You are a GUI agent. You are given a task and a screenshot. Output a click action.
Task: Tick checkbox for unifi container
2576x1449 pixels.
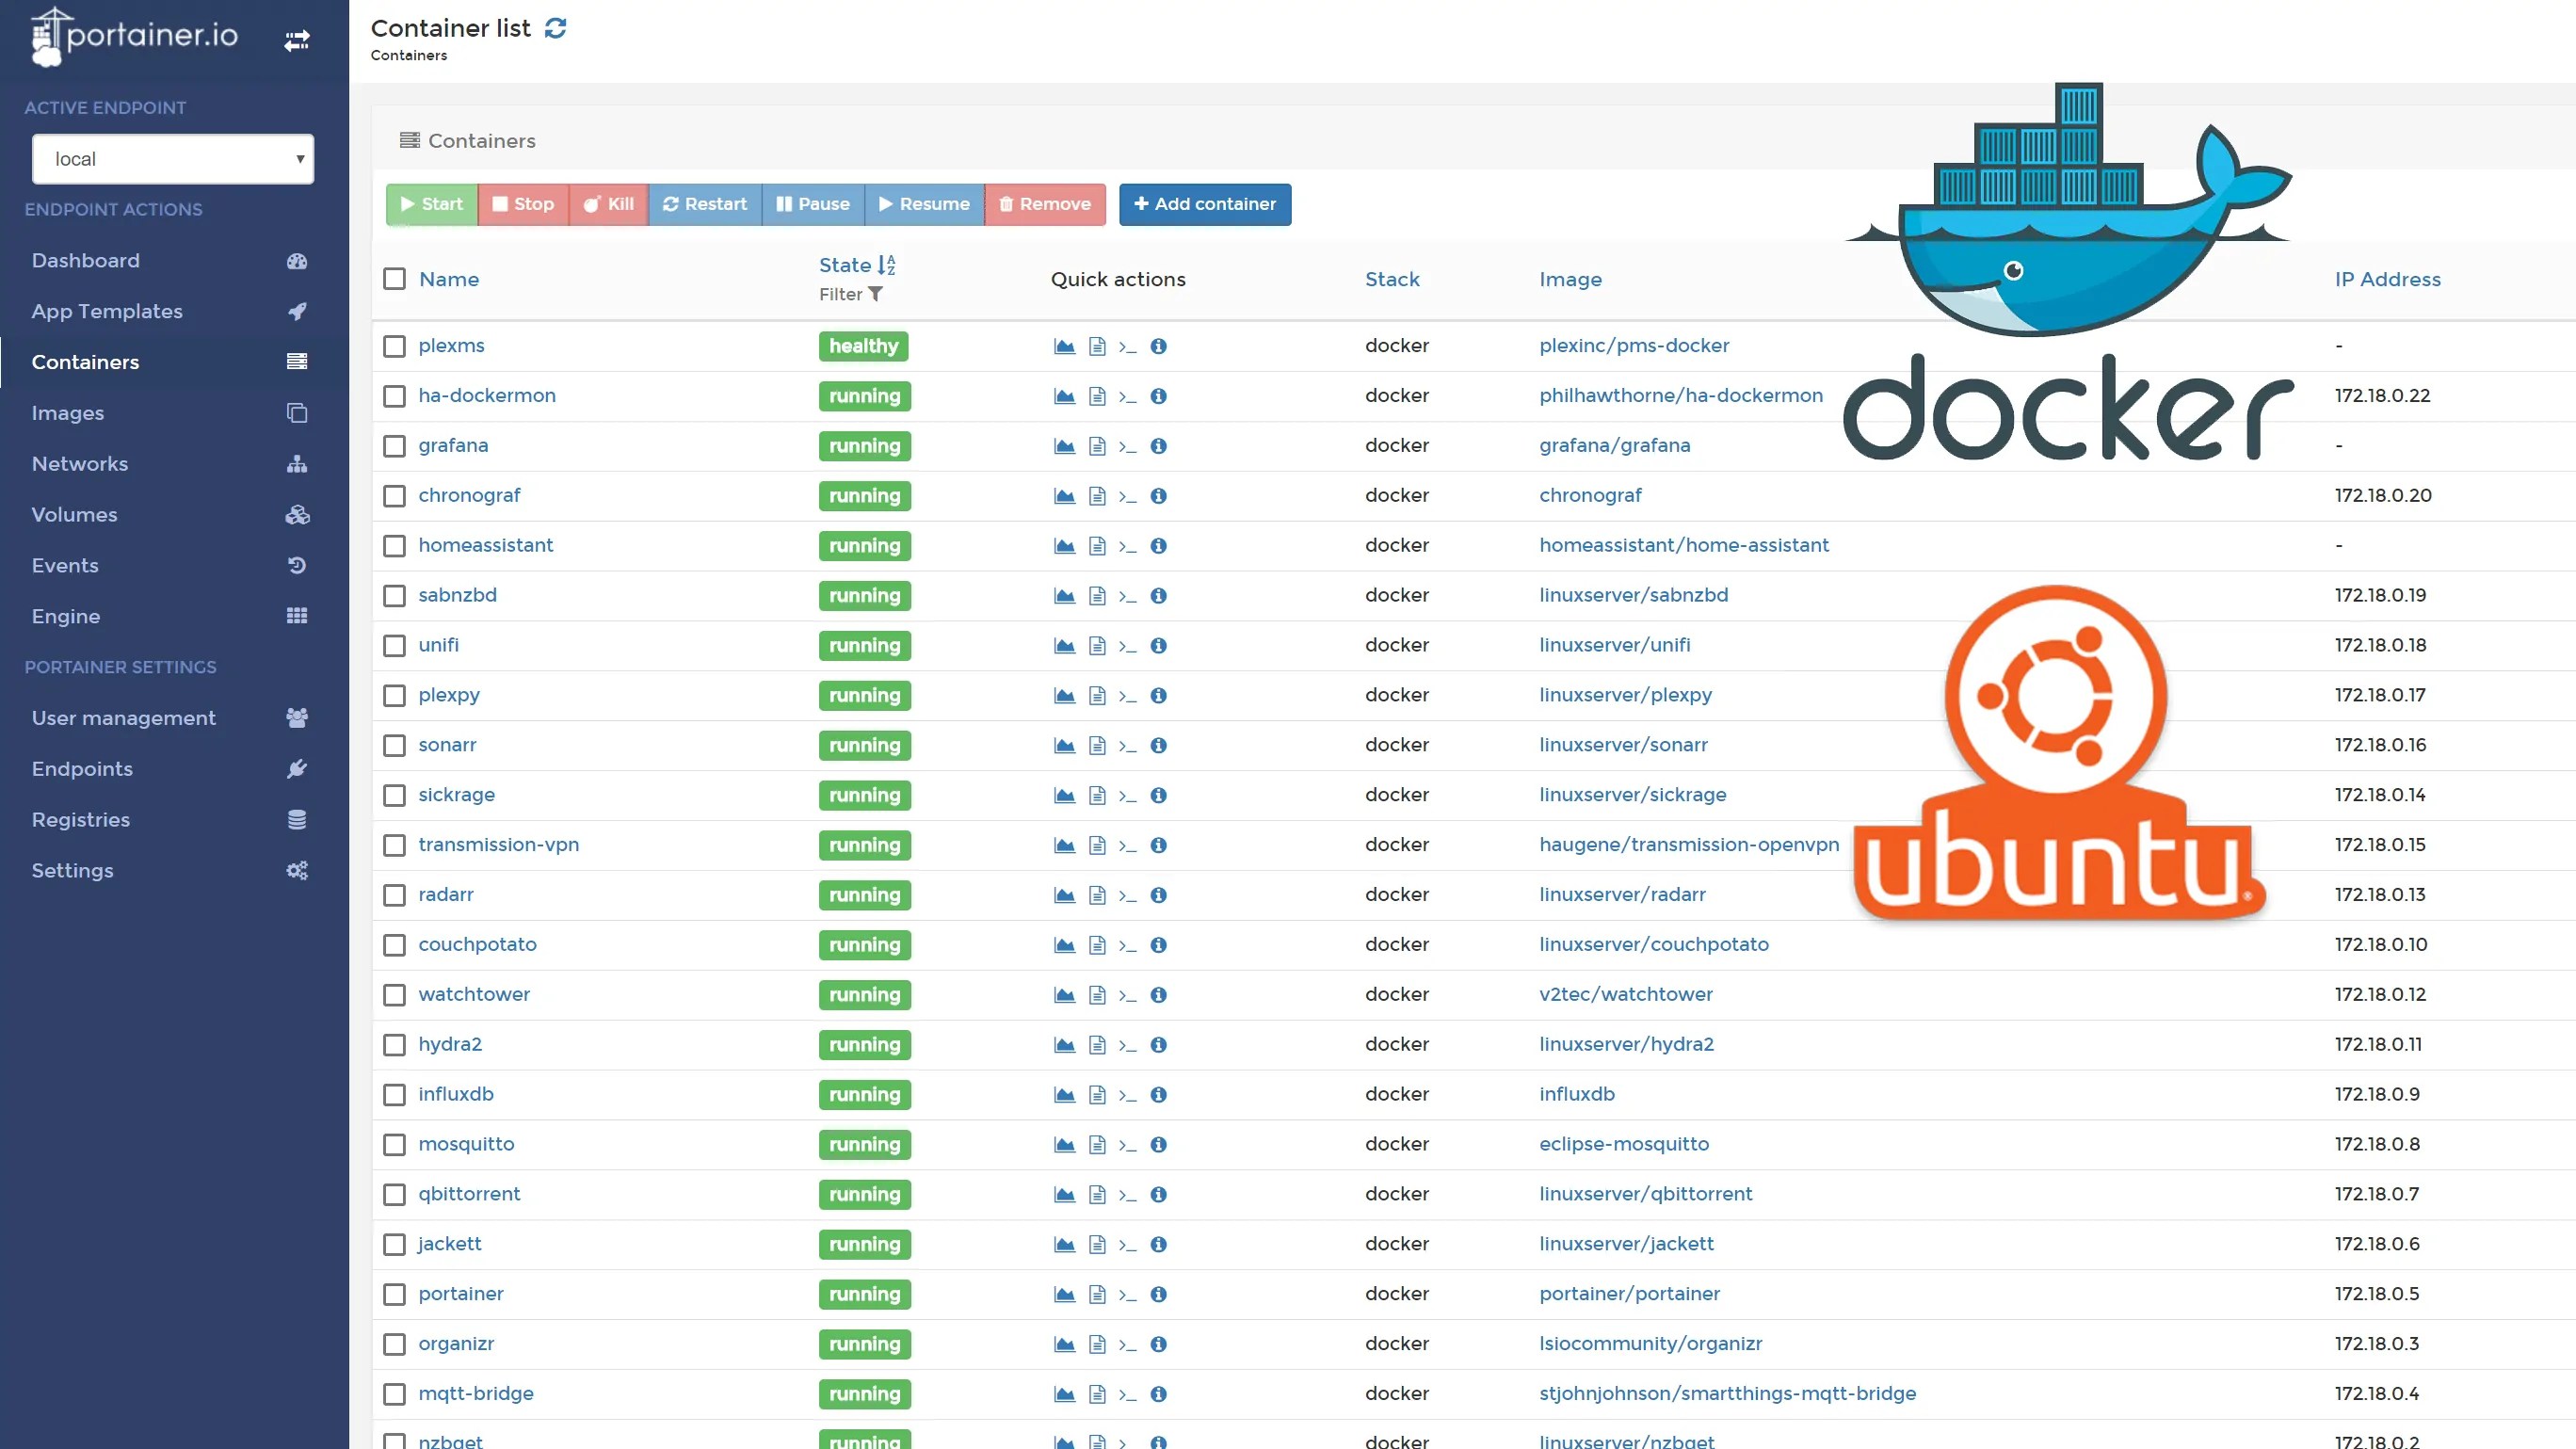(395, 645)
